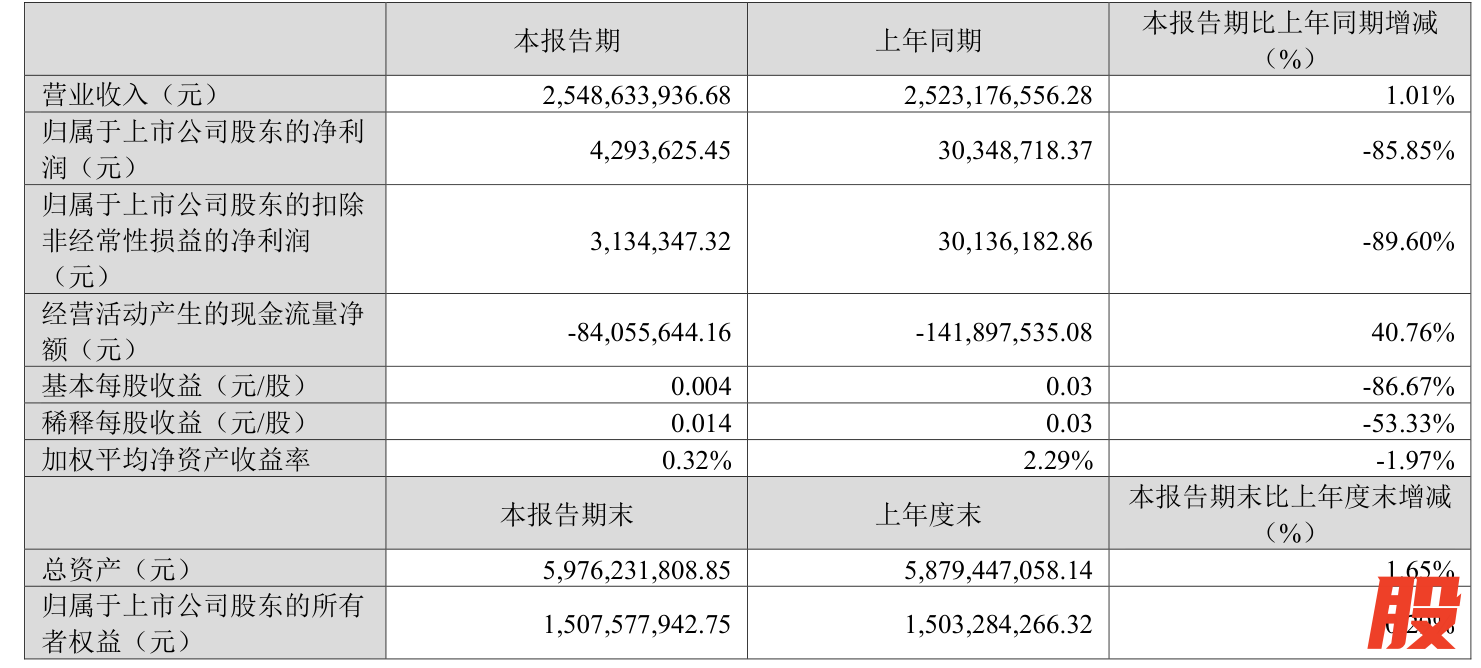Click the 本报告期比上年同期增减 header cell
The image size is (1481, 668).
point(1290,40)
